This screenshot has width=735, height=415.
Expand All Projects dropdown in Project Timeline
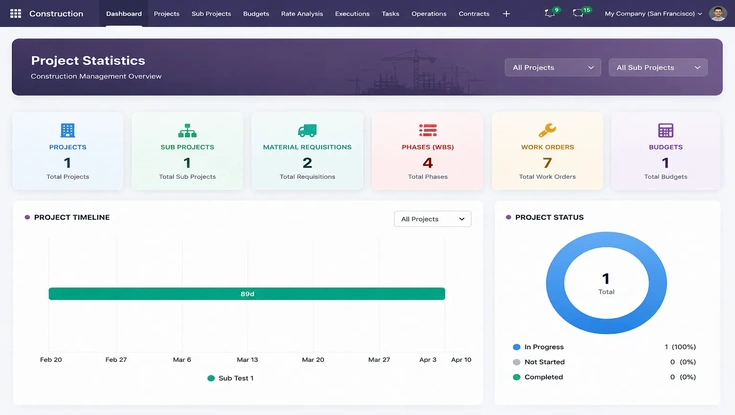432,219
